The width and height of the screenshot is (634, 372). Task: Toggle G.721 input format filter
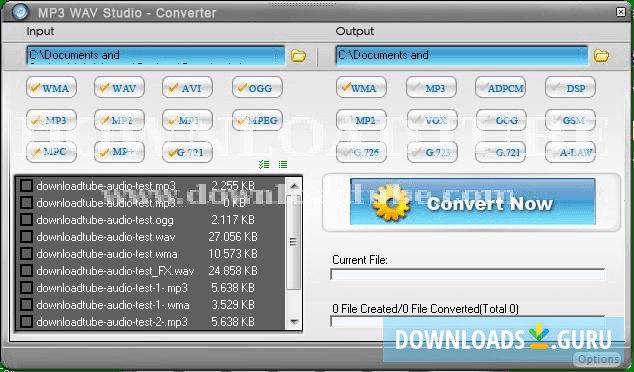click(x=187, y=152)
